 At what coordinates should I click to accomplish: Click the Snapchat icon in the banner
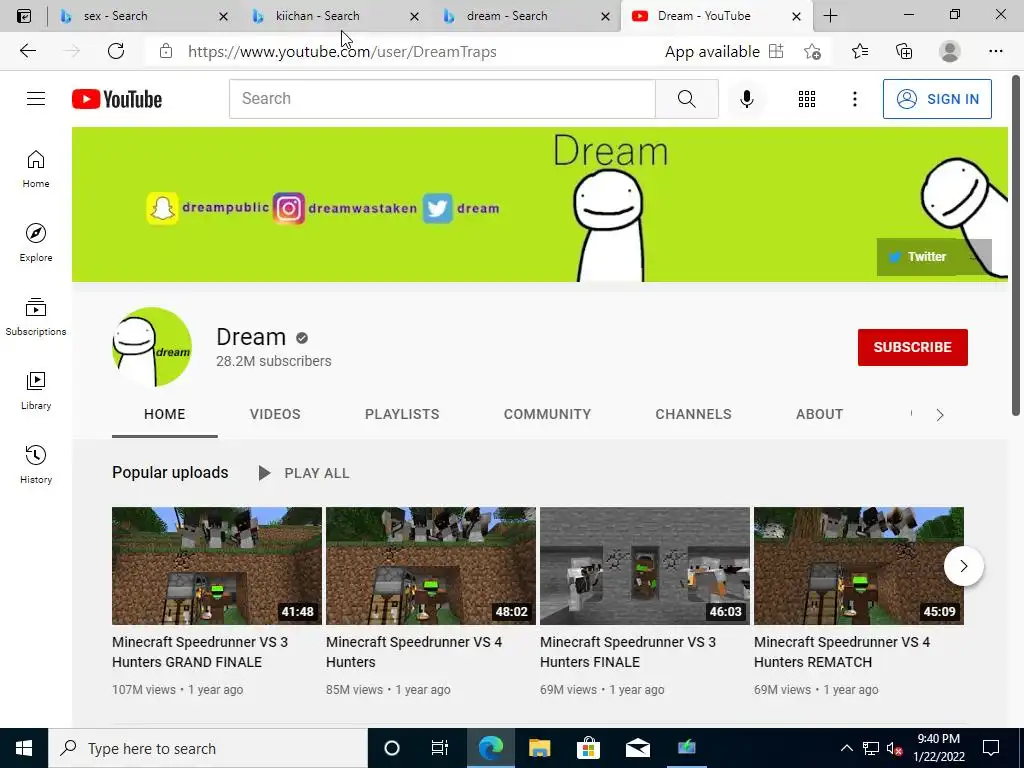pos(163,208)
